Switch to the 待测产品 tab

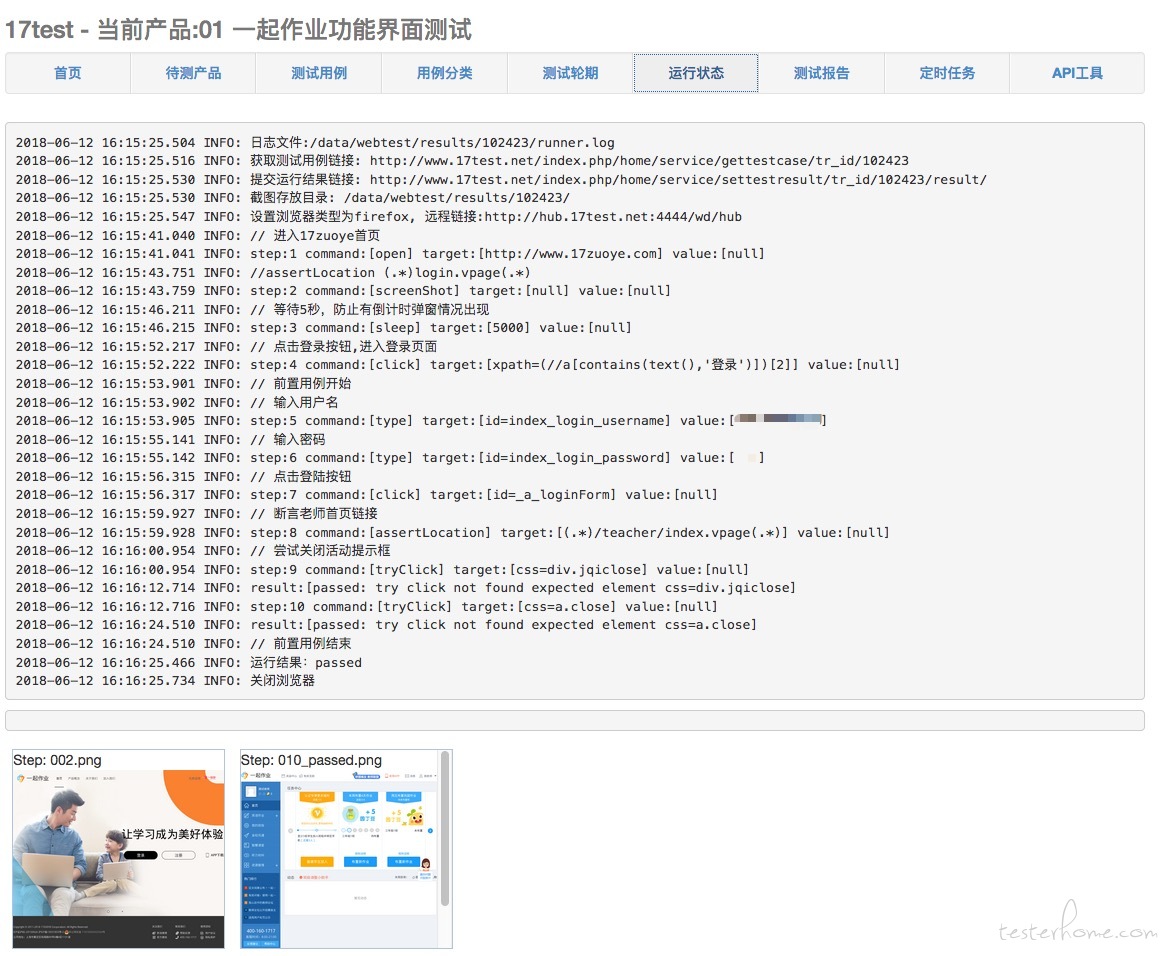[x=193, y=73]
